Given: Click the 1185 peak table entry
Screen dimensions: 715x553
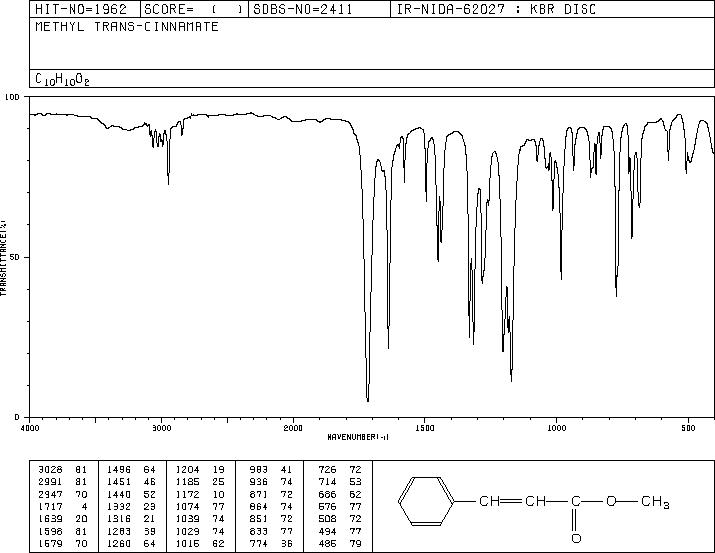Looking at the screenshot, I should tap(200, 482).
